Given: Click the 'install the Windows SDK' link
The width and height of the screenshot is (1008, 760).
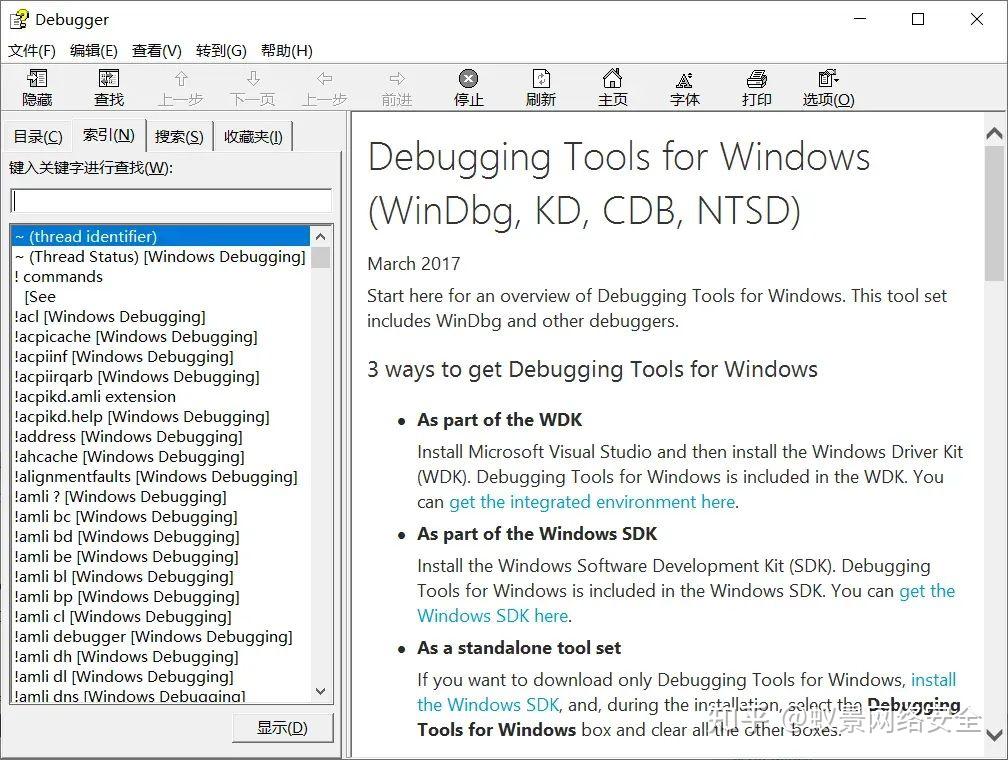Looking at the screenshot, I should 488,704.
